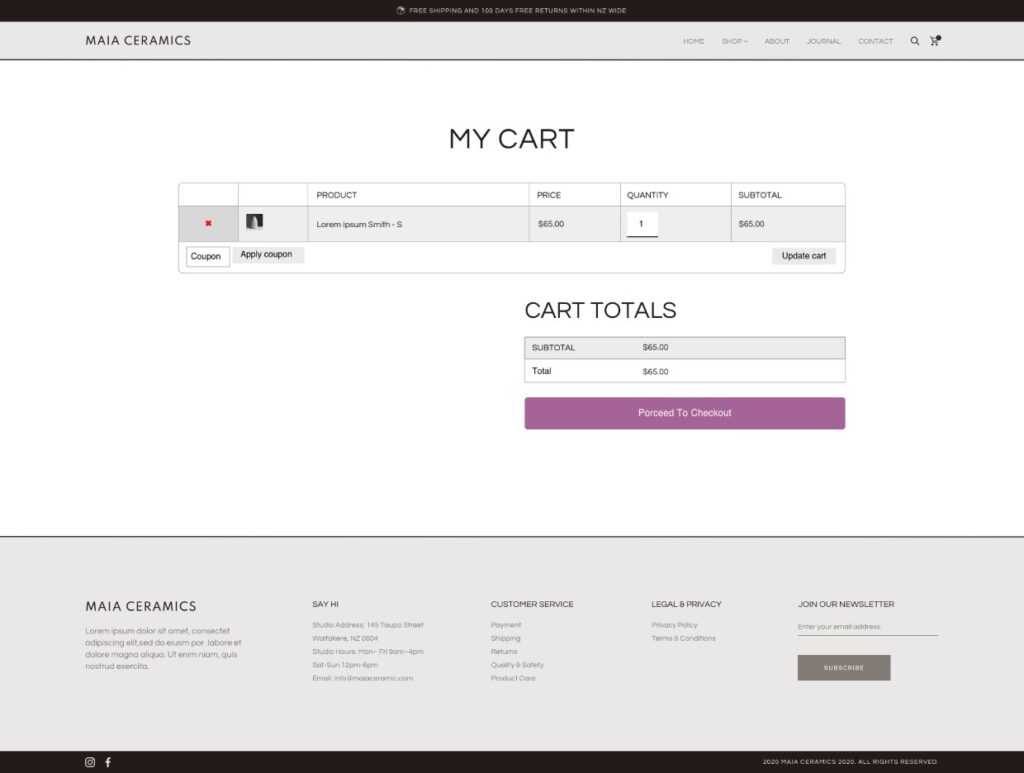The height and width of the screenshot is (773, 1024).
Task: Open the shopping cart icon in header
Action: tap(935, 41)
